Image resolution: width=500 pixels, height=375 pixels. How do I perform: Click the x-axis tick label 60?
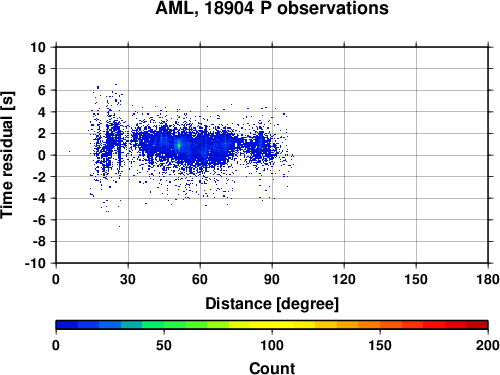click(x=200, y=279)
